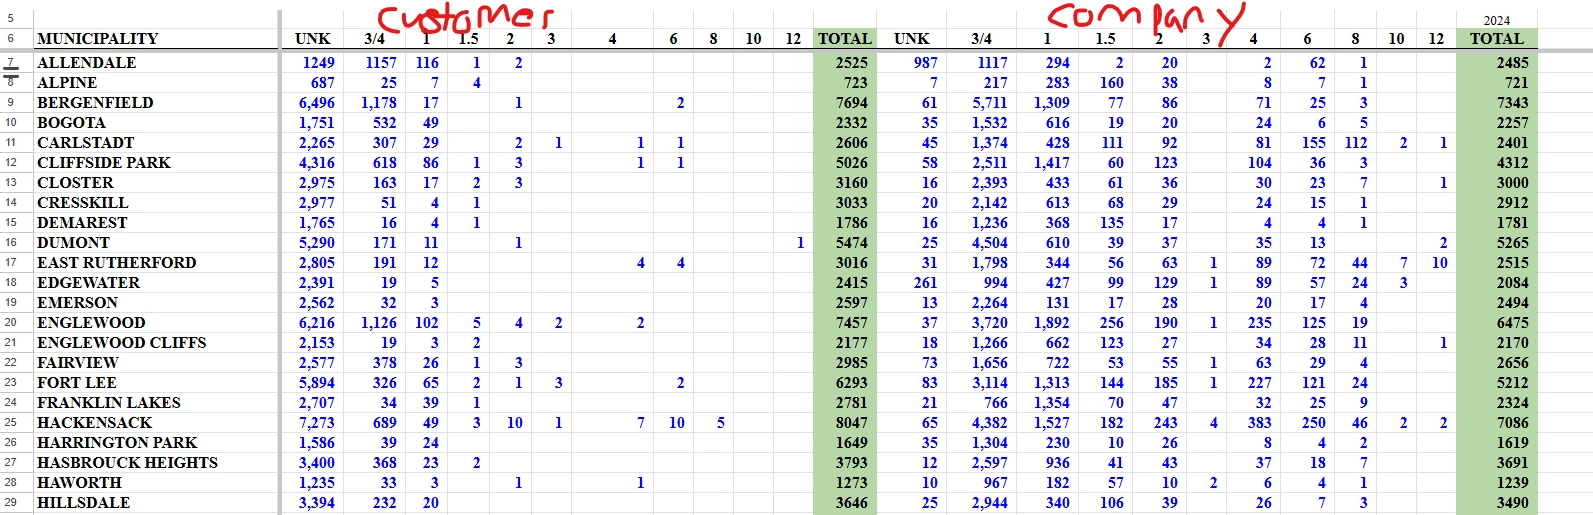
Task: Click the BERGENFIELD row name
Action: pyautogui.click(x=95, y=103)
